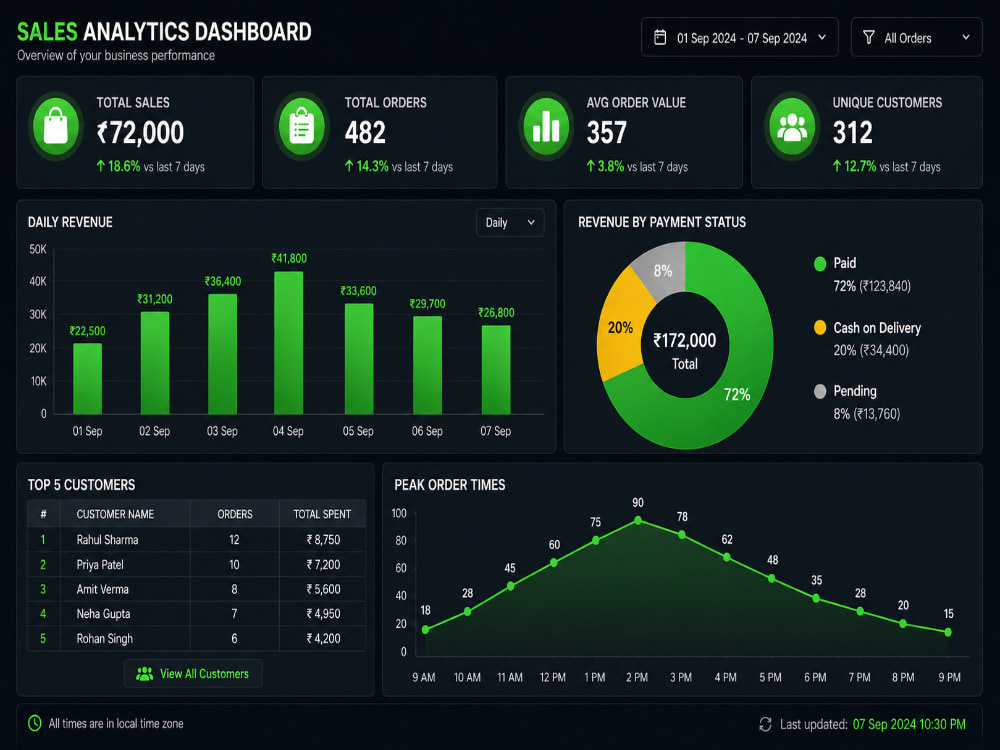Click the clipboard icon in Total Orders
The width and height of the screenshot is (1000, 750).
click(302, 126)
